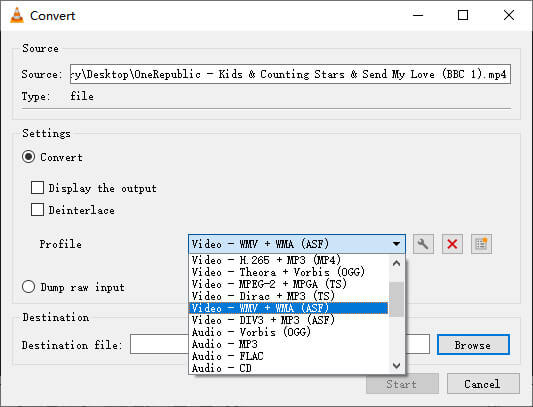Viewport: 533px width, 407px height.
Task: Click the Cancel button
Action: (483, 384)
